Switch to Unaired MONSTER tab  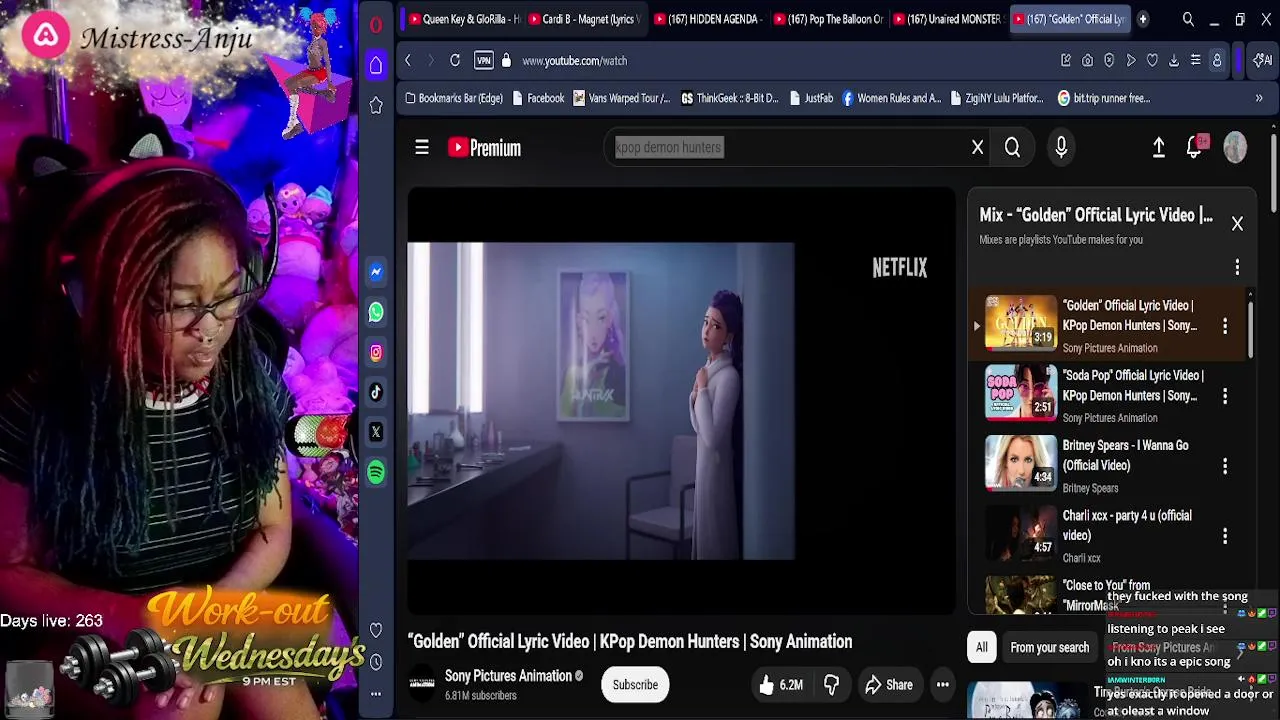947,19
